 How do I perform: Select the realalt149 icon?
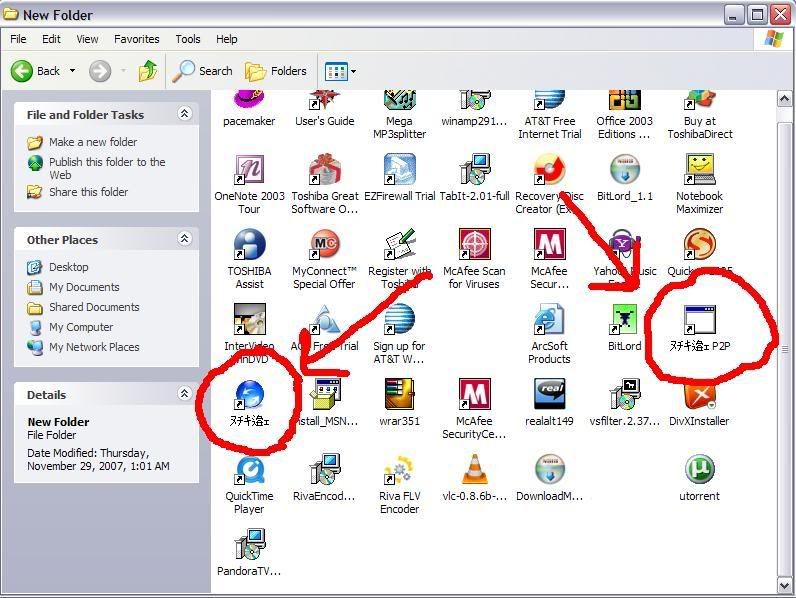pyautogui.click(x=549, y=394)
